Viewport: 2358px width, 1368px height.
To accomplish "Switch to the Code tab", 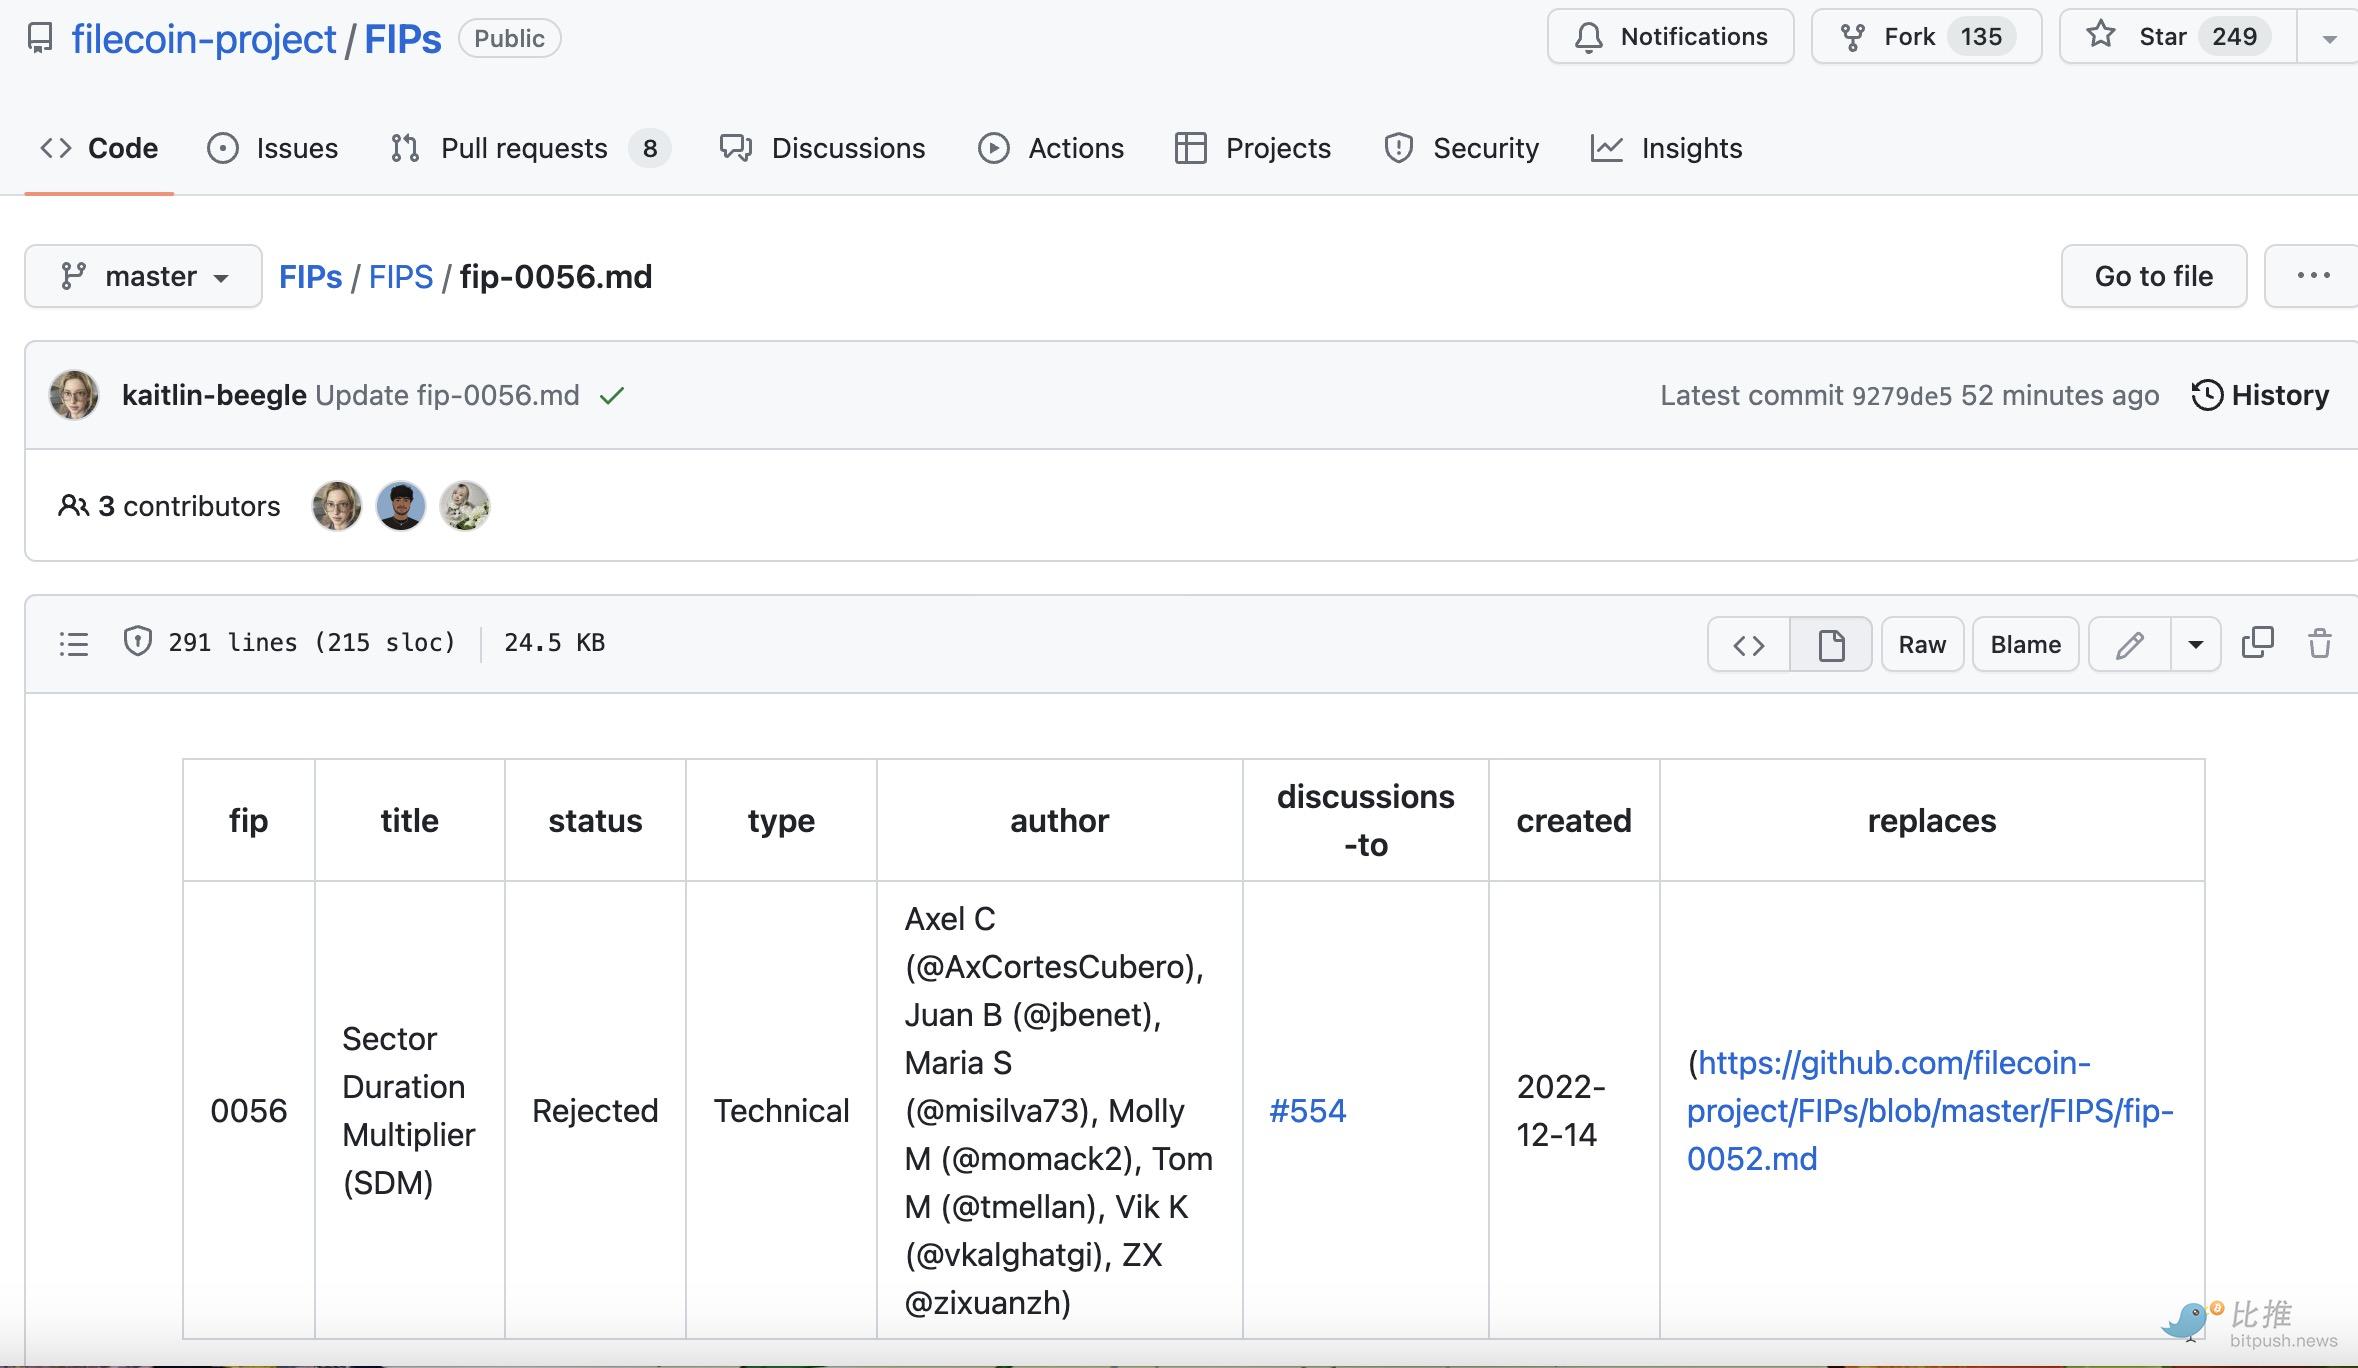I will (x=99, y=148).
